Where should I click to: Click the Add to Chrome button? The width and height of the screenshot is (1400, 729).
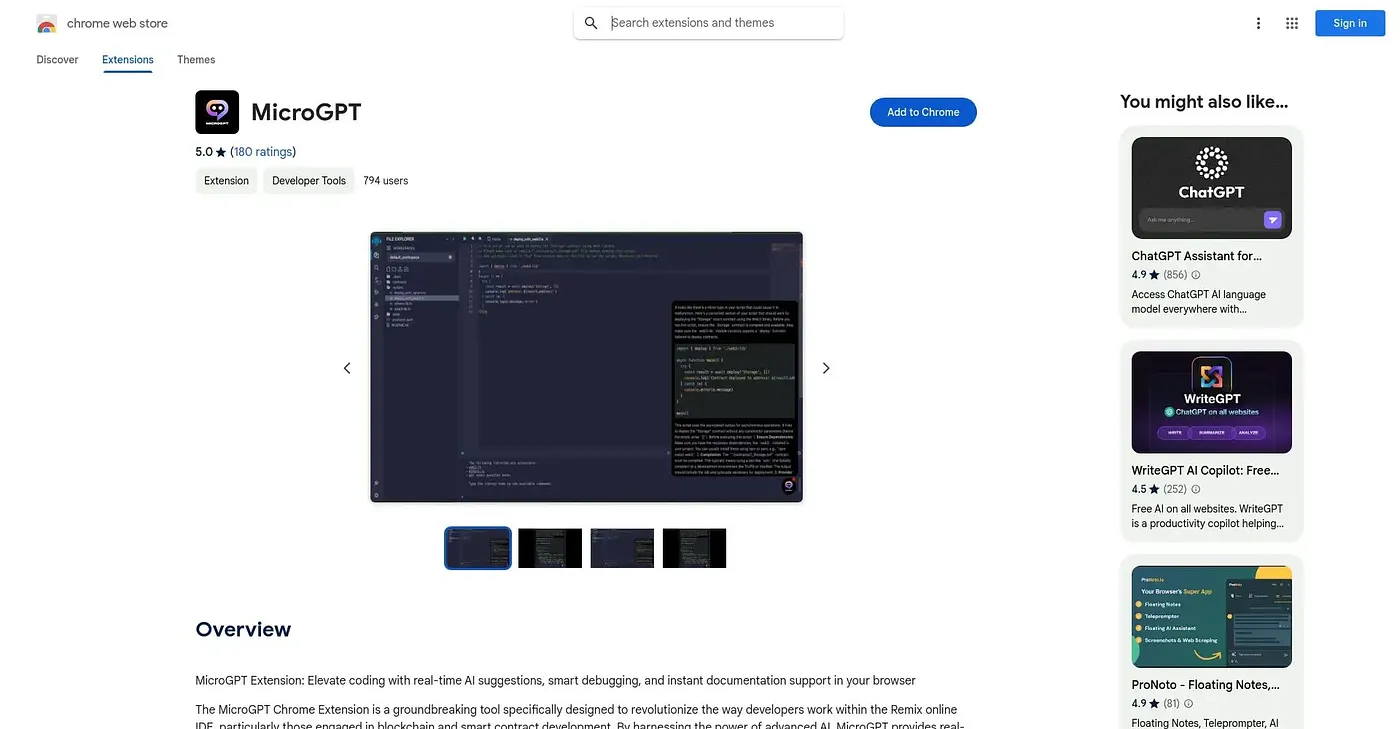click(923, 112)
